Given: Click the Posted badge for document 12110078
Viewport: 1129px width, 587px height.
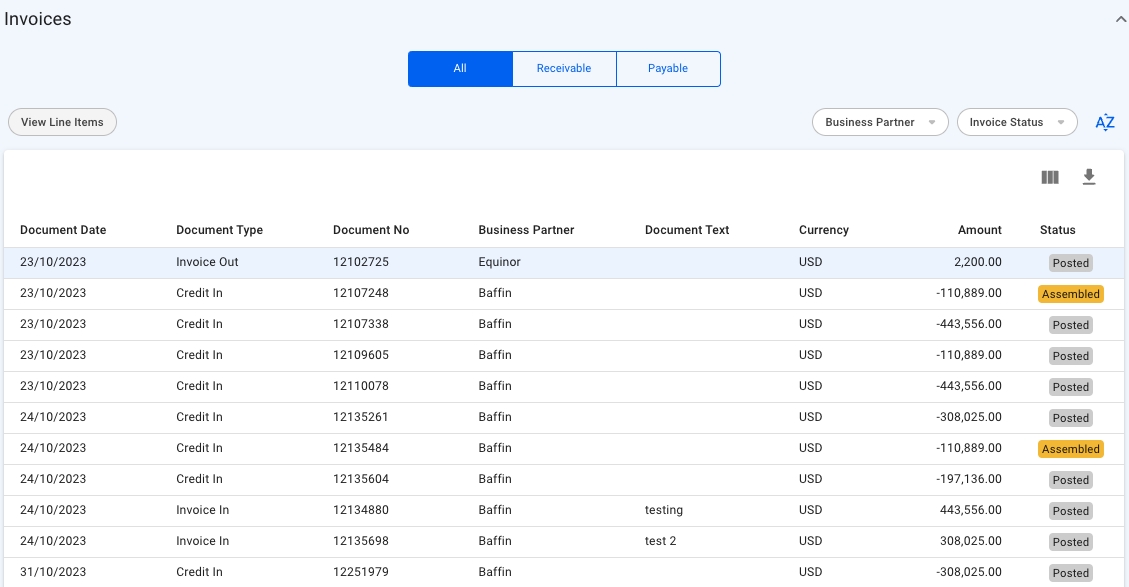Looking at the screenshot, I should coord(1070,387).
